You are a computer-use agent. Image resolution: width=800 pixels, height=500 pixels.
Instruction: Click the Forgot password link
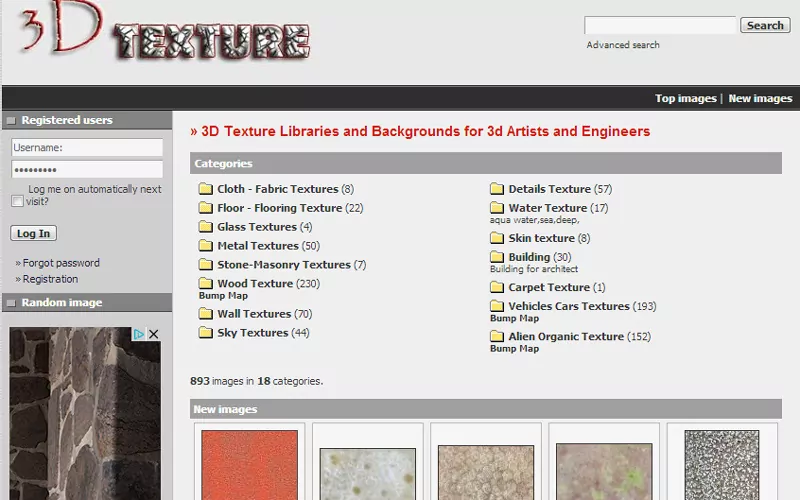pyautogui.click(x=61, y=263)
